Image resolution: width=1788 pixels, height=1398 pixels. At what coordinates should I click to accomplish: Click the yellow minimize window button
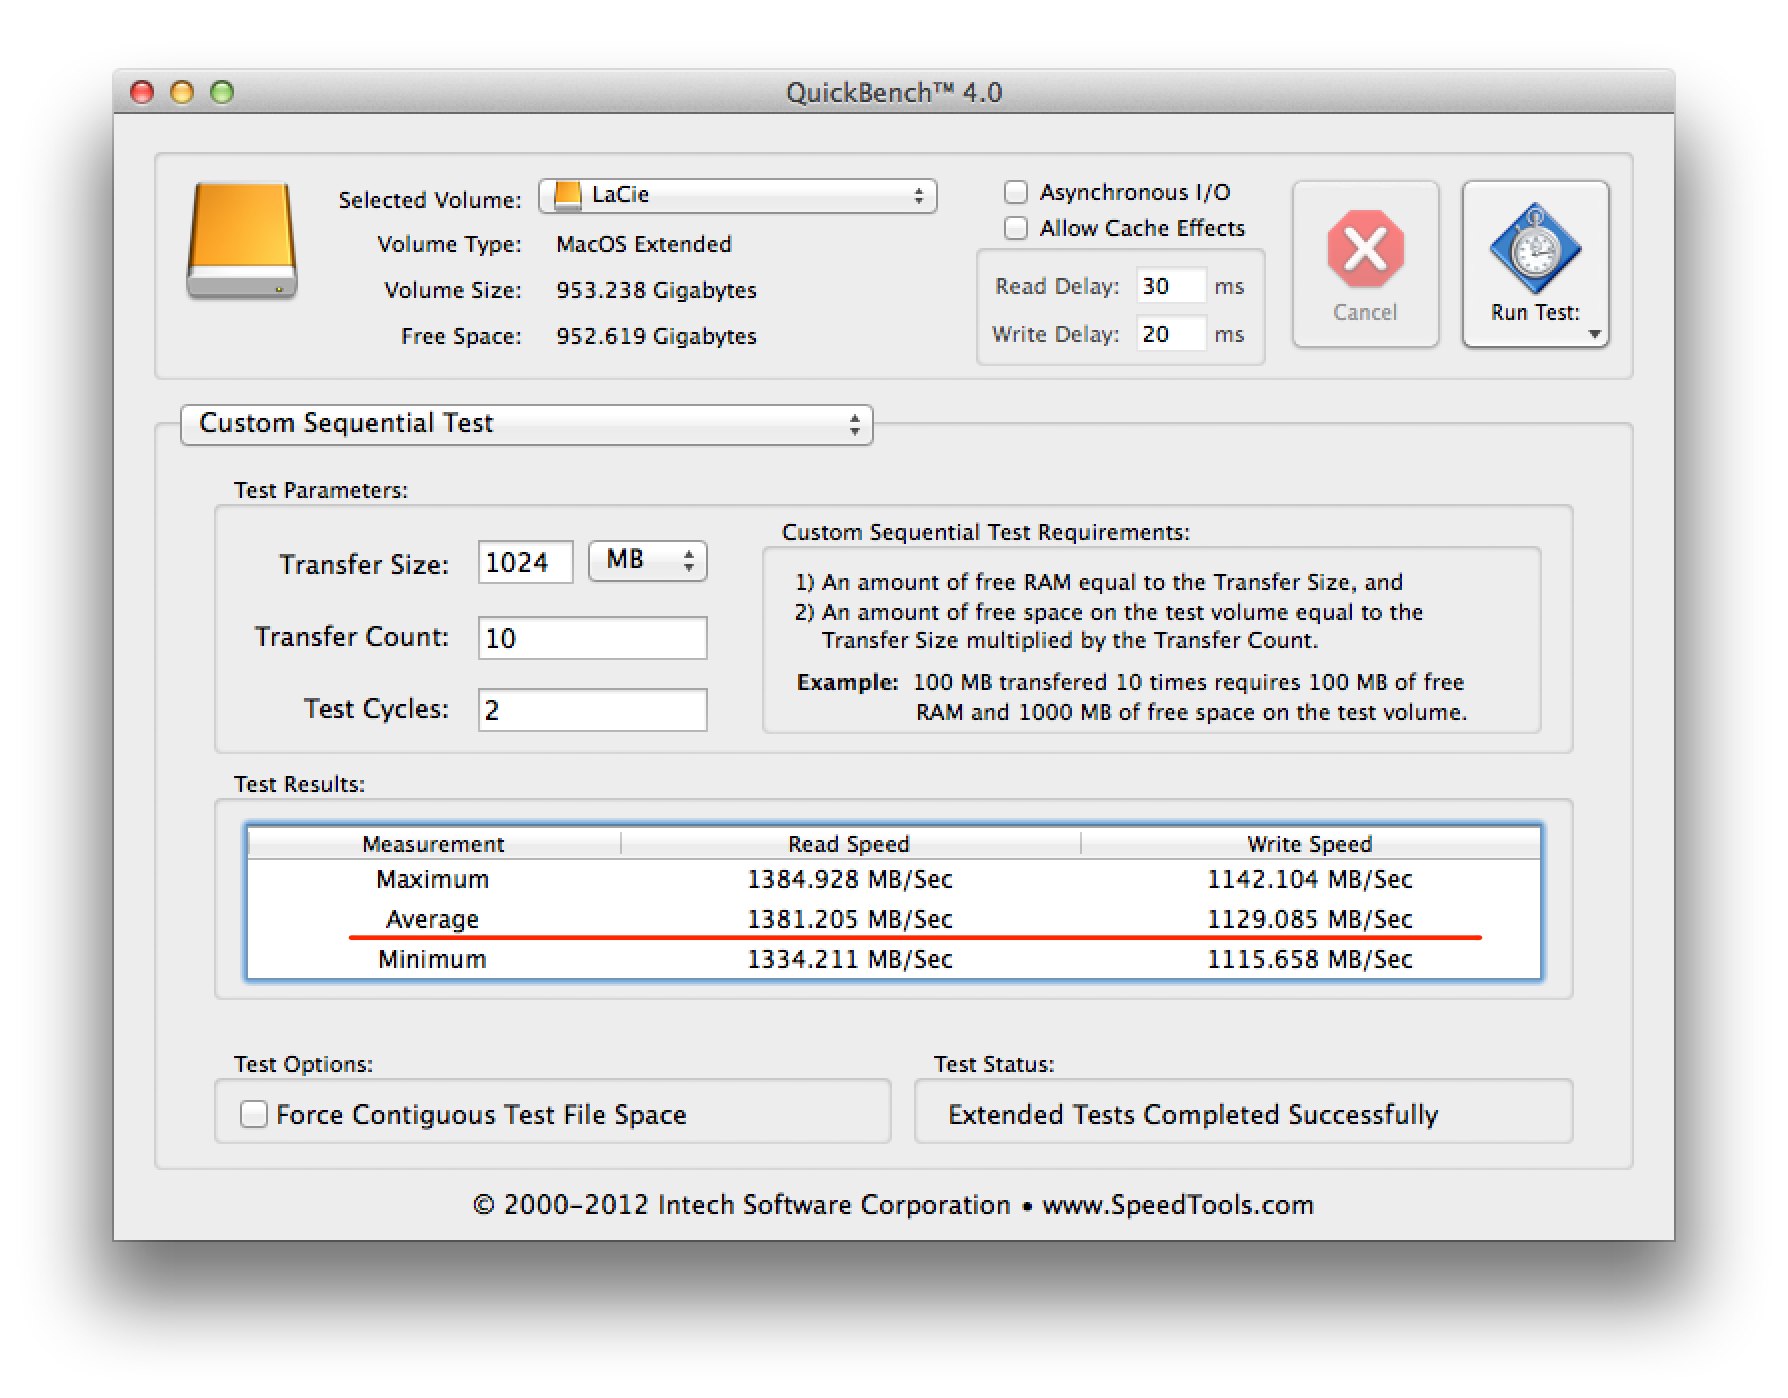[182, 92]
